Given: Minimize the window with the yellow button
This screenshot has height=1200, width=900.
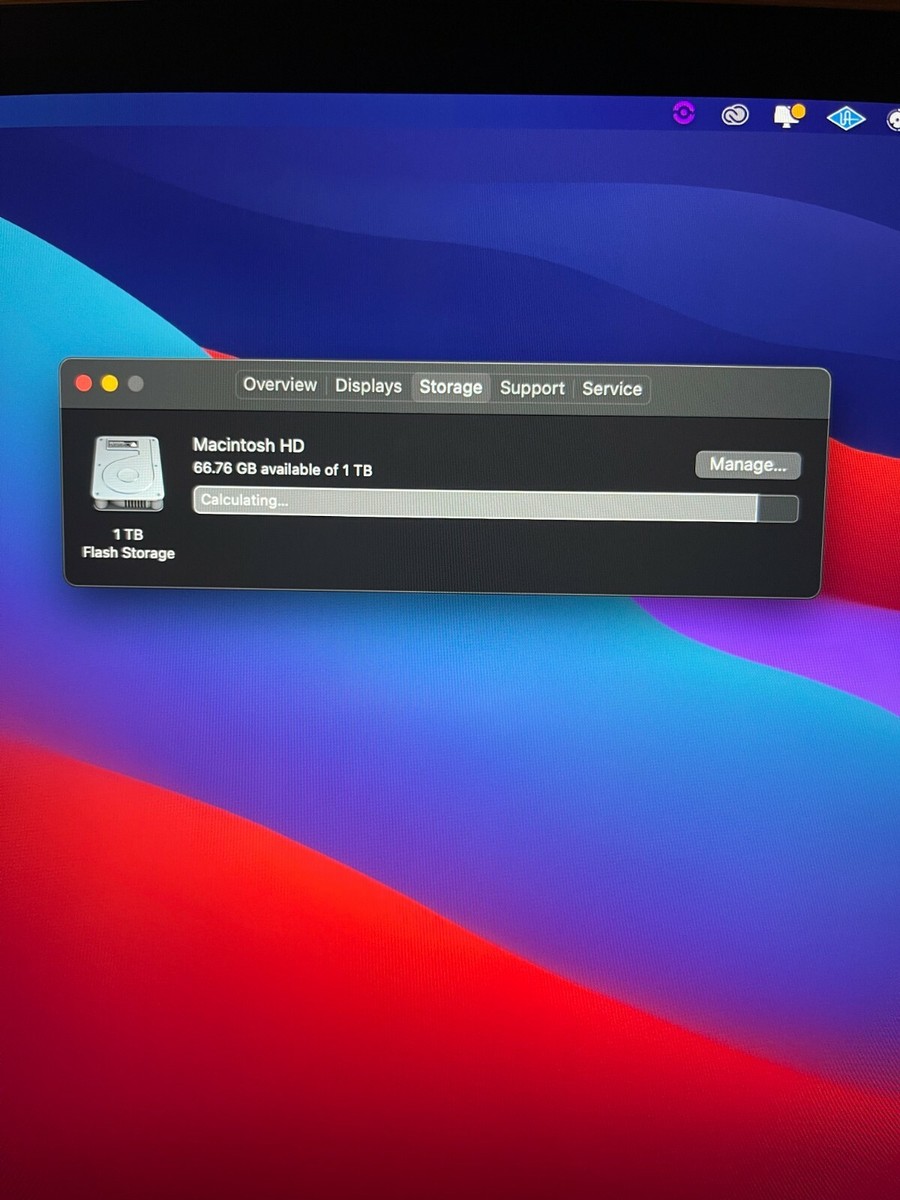Looking at the screenshot, I should click(110, 383).
